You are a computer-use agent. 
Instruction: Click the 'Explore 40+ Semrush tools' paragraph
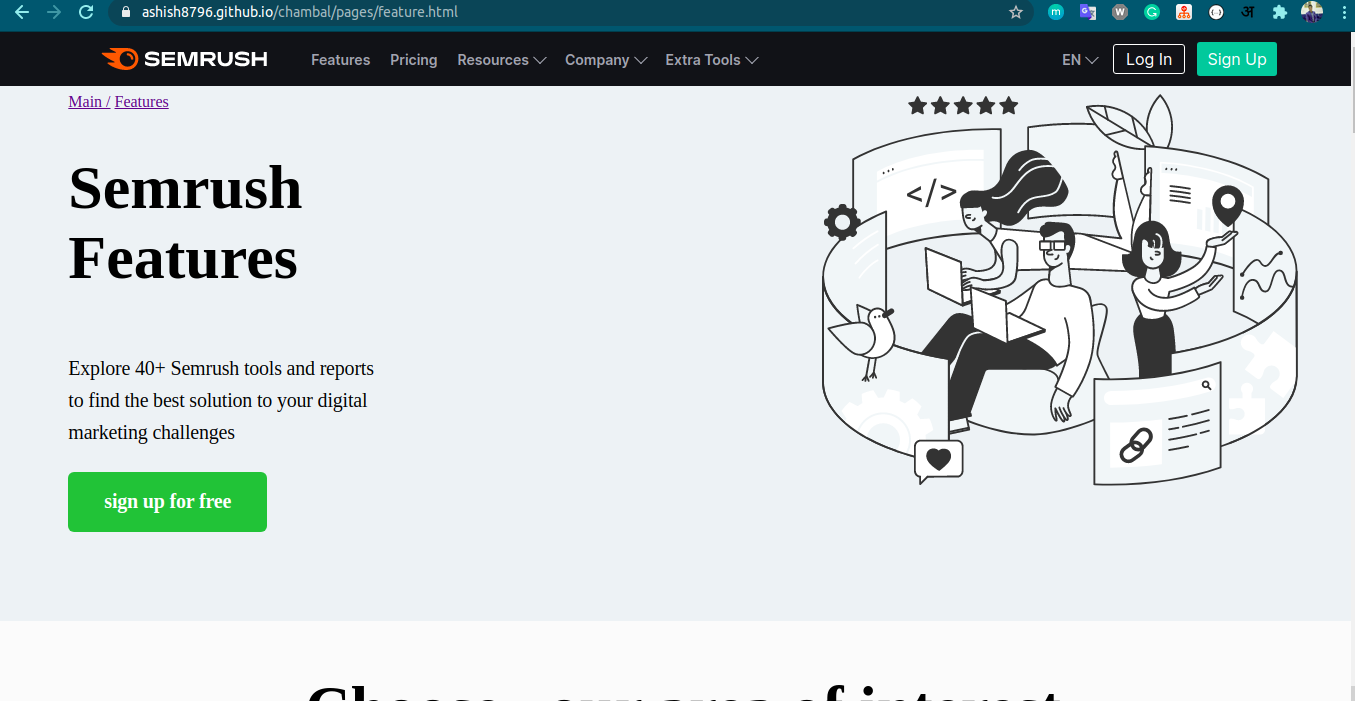point(221,400)
